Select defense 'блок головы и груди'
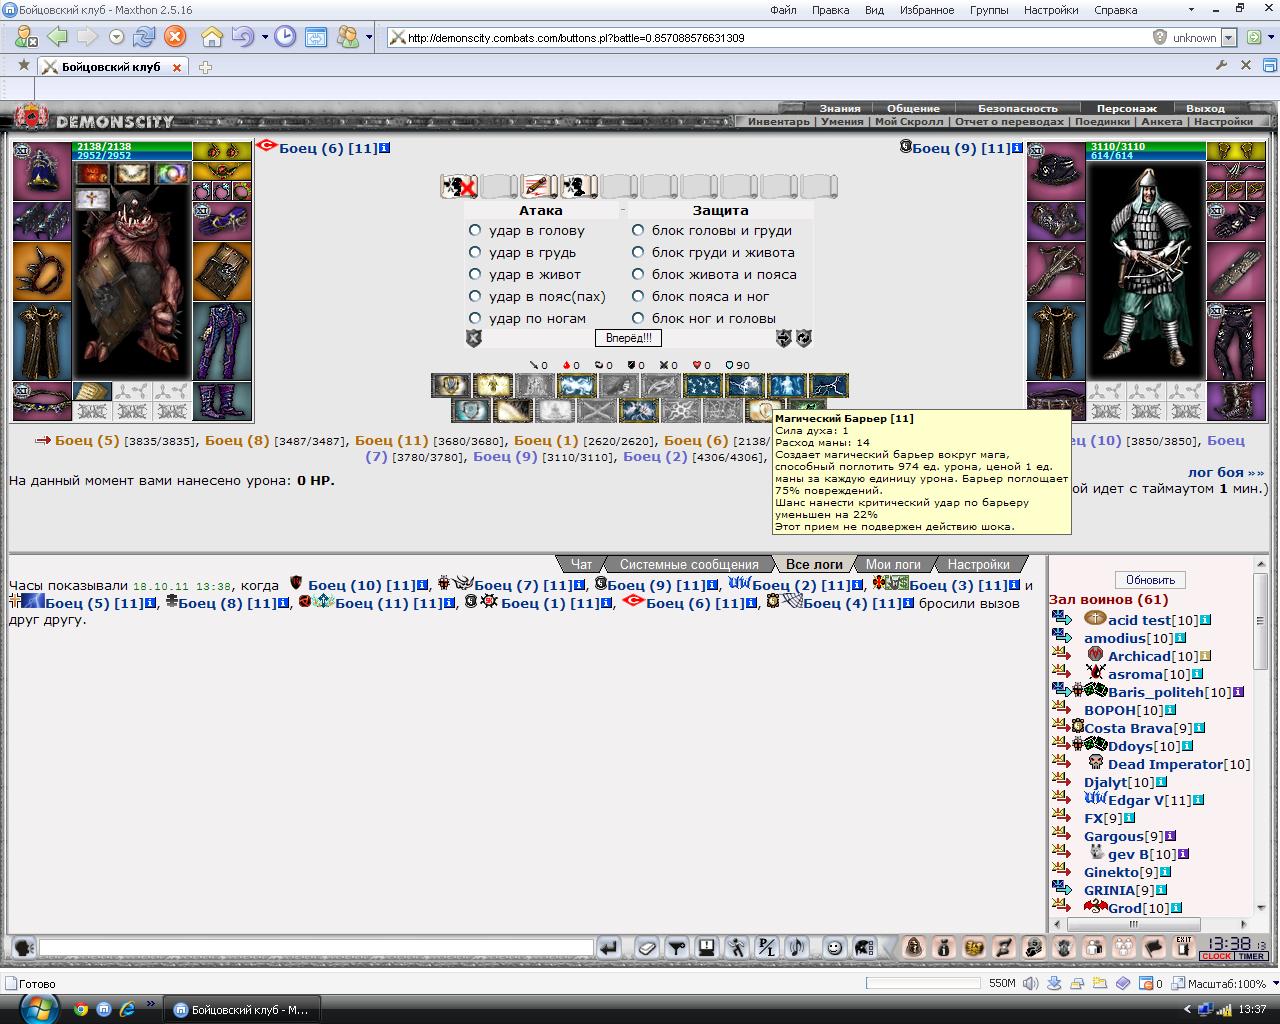Viewport: 1280px width, 1024px height. click(638, 230)
